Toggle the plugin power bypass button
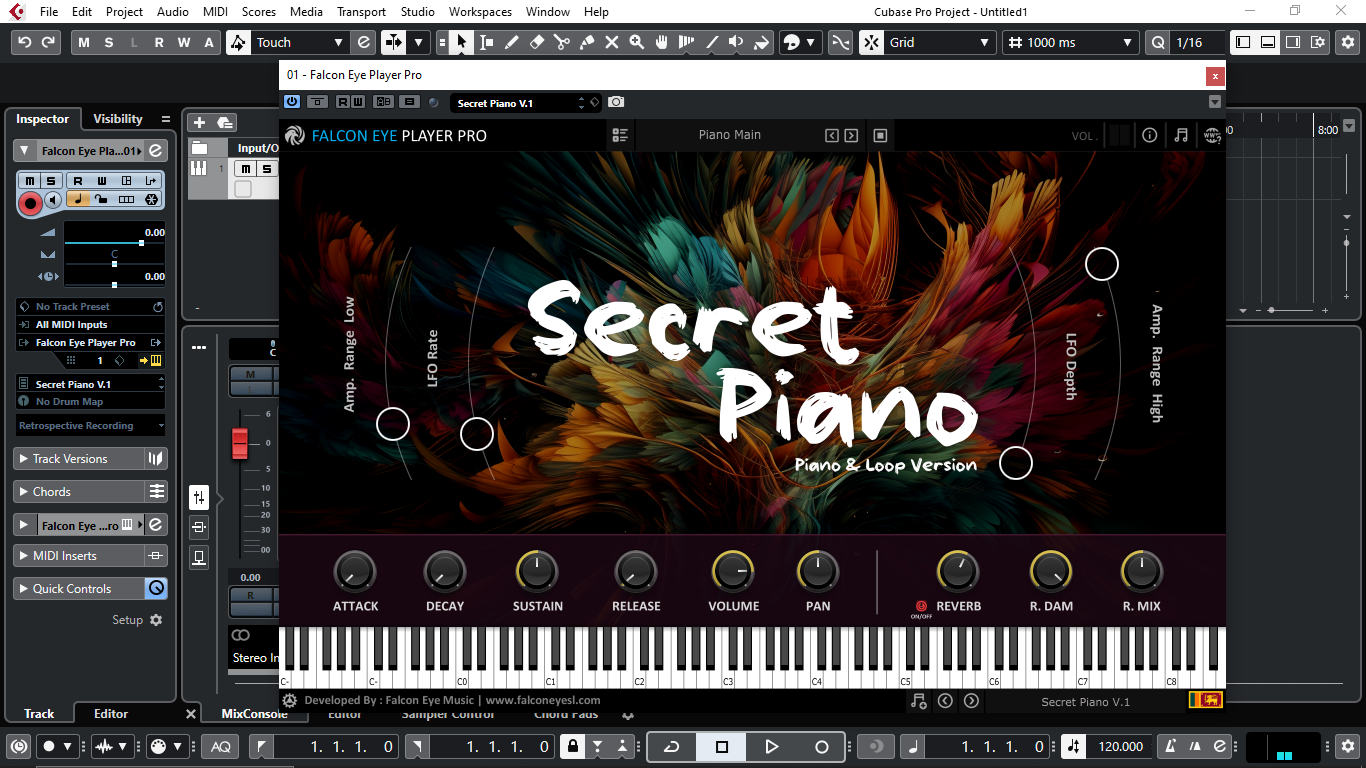 pyautogui.click(x=292, y=102)
